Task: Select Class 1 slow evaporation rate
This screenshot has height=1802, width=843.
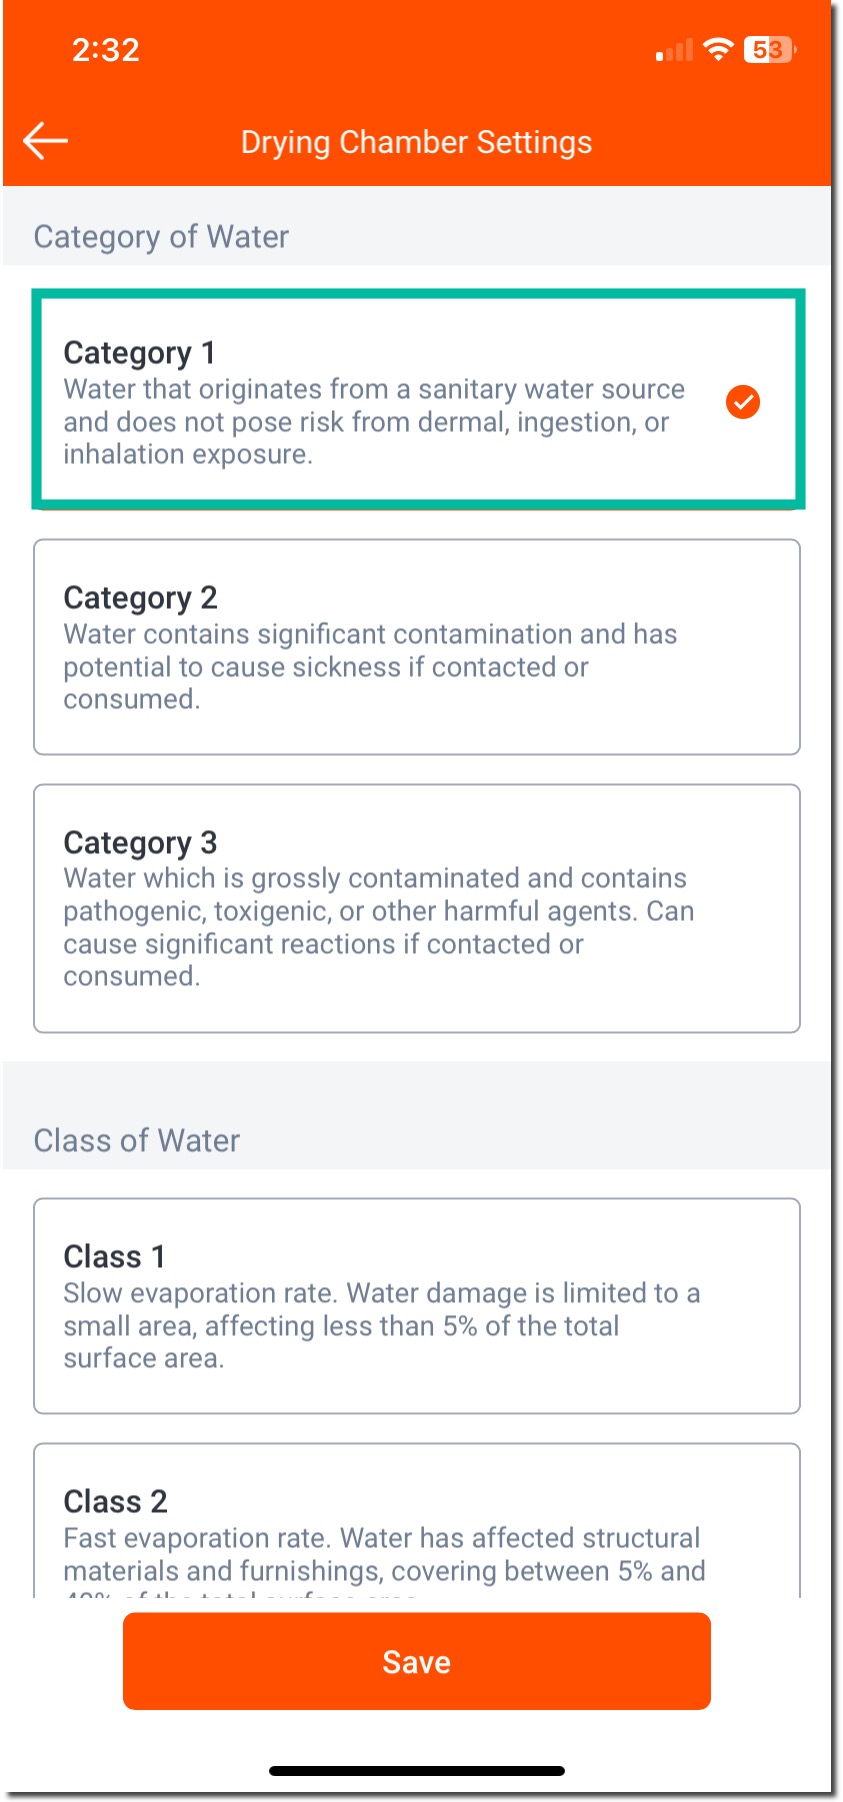Action: 417,1304
